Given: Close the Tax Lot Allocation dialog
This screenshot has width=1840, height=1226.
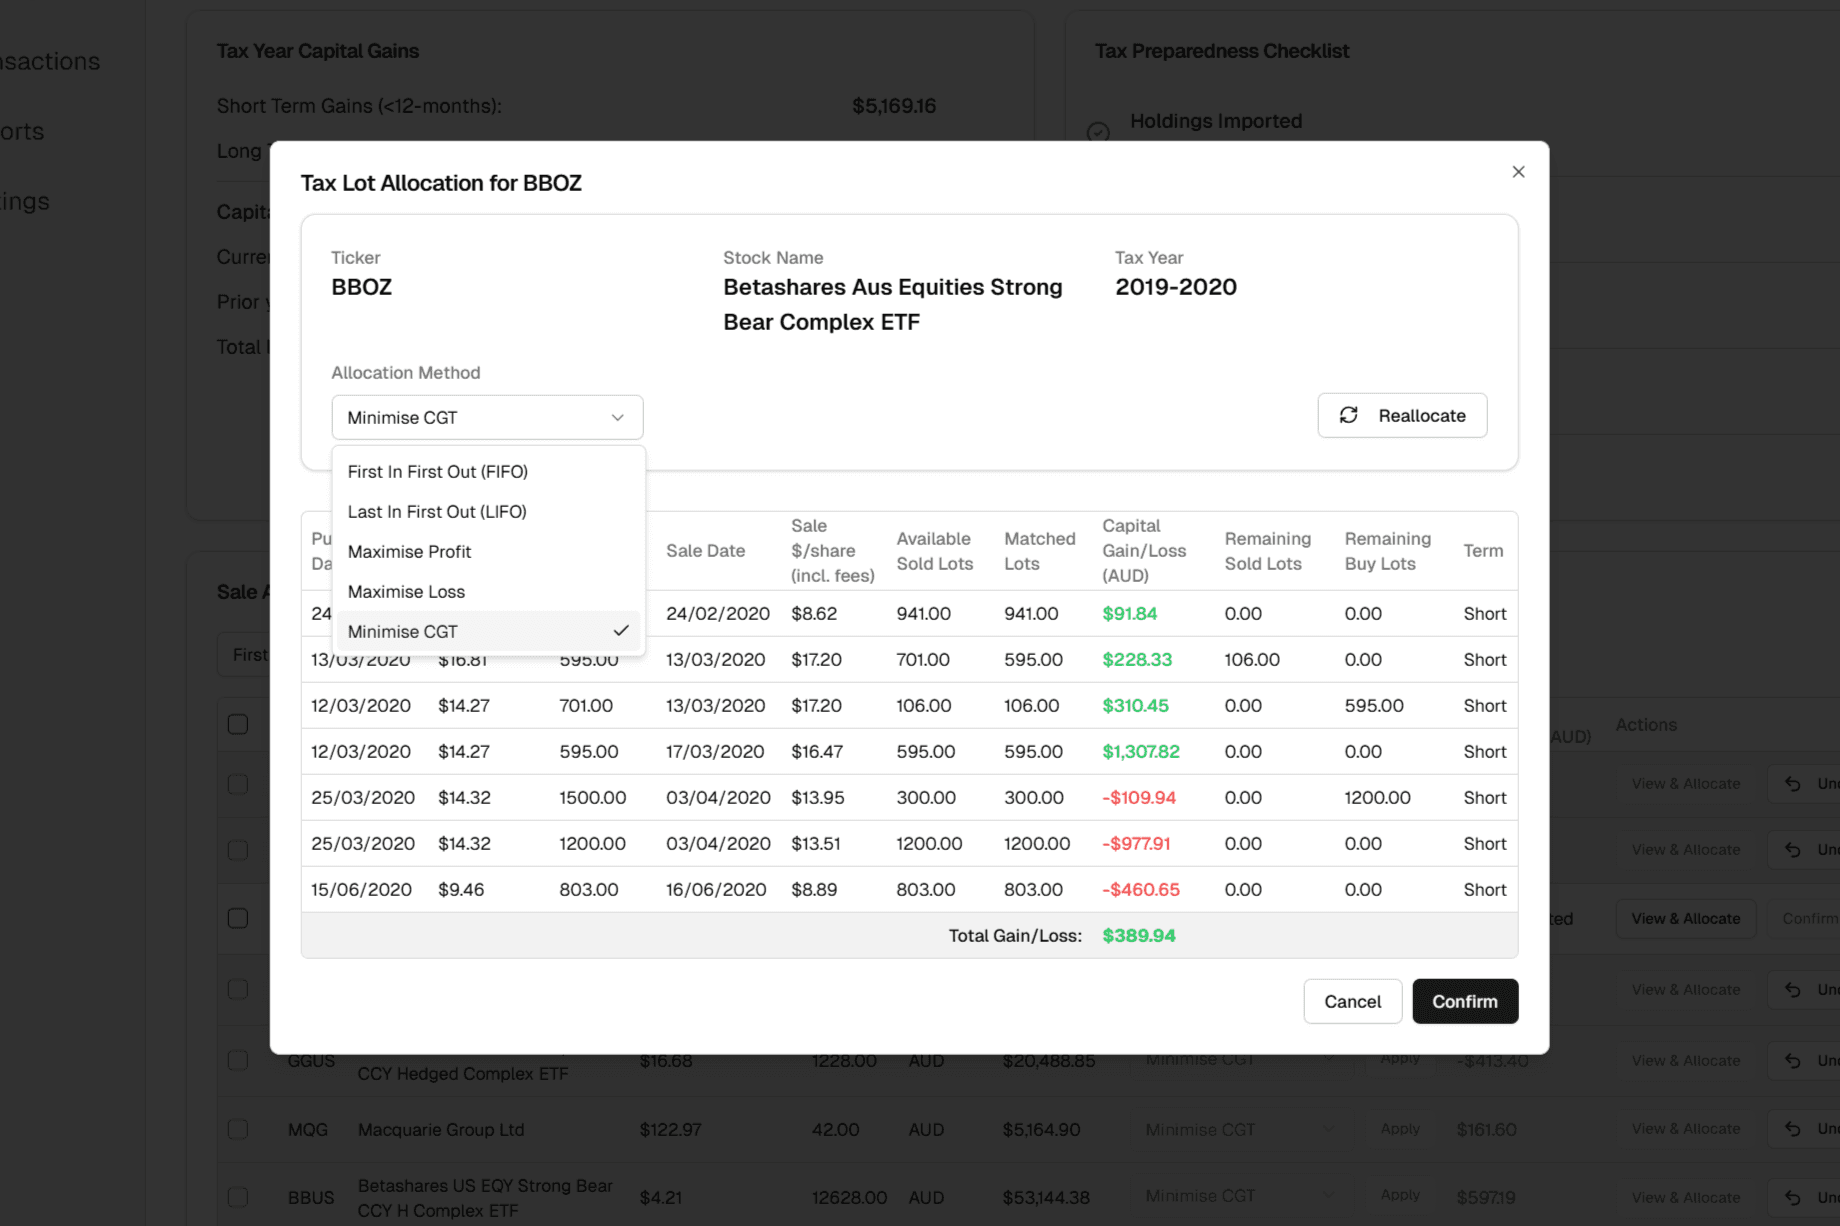Looking at the screenshot, I should pyautogui.click(x=1518, y=172).
